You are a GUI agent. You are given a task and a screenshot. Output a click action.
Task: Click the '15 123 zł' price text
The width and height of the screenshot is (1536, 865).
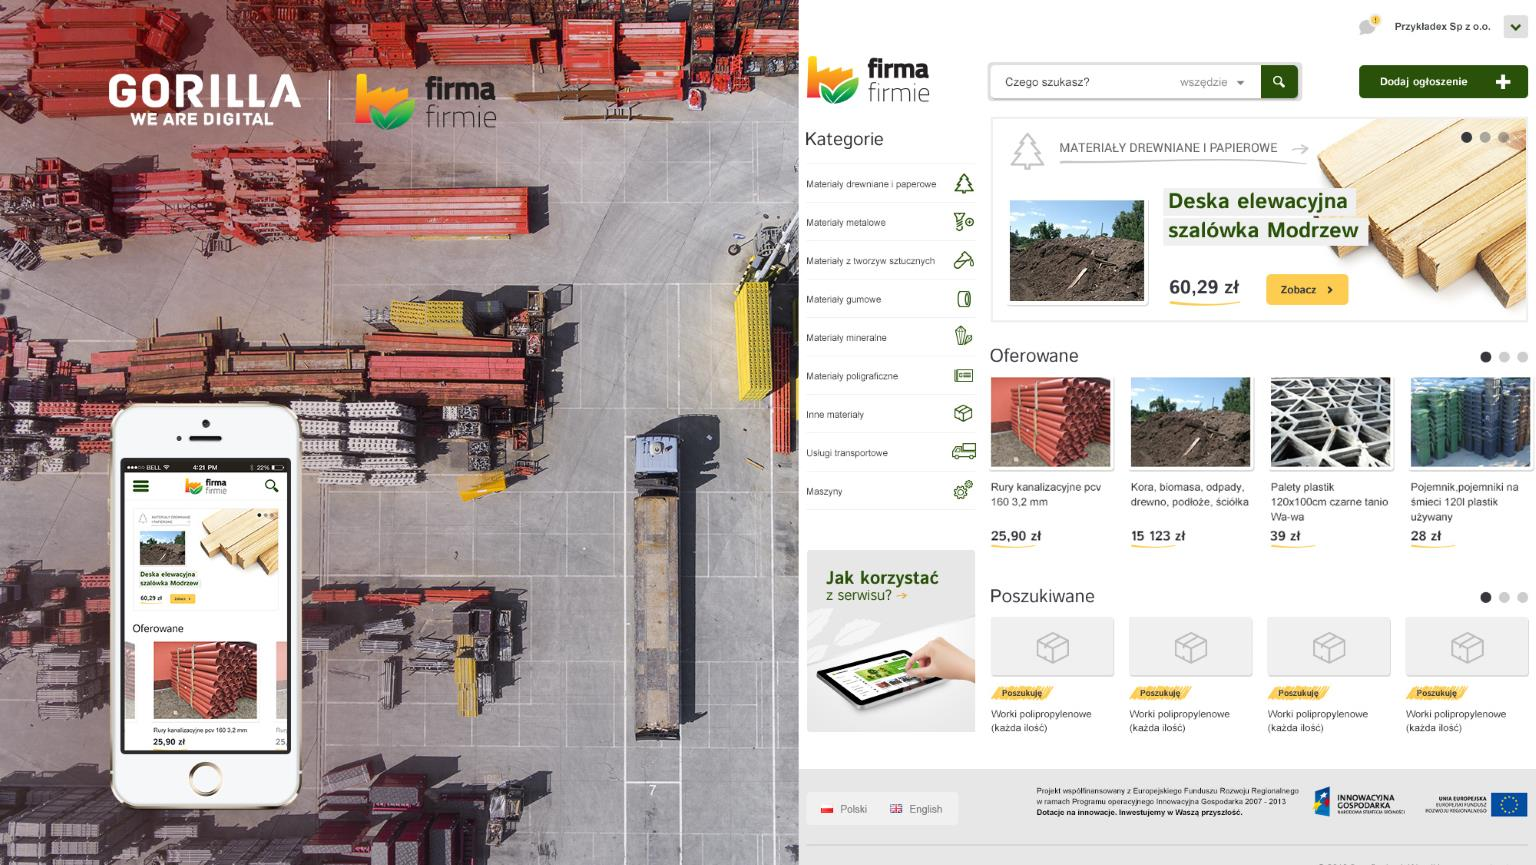(x=1158, y=536)
